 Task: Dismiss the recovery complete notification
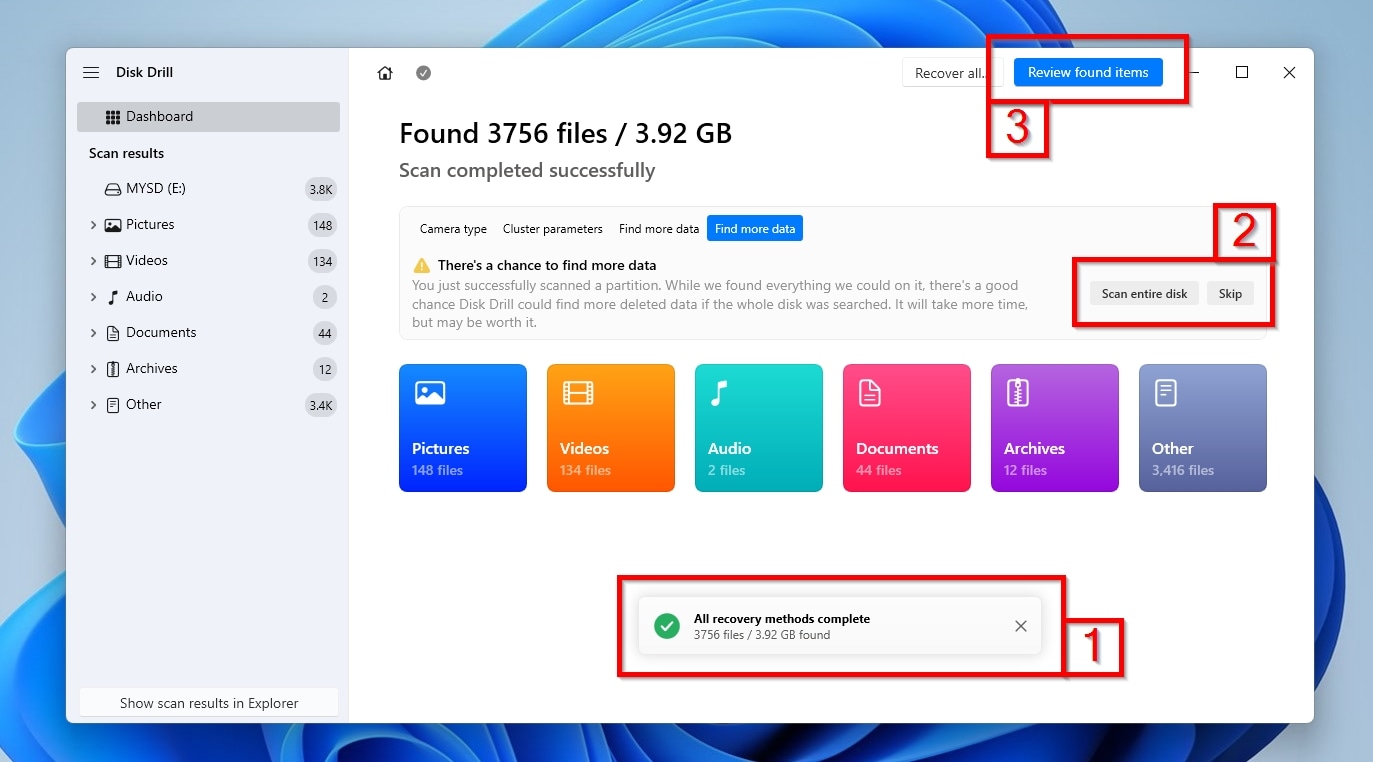coord(1020,626)
